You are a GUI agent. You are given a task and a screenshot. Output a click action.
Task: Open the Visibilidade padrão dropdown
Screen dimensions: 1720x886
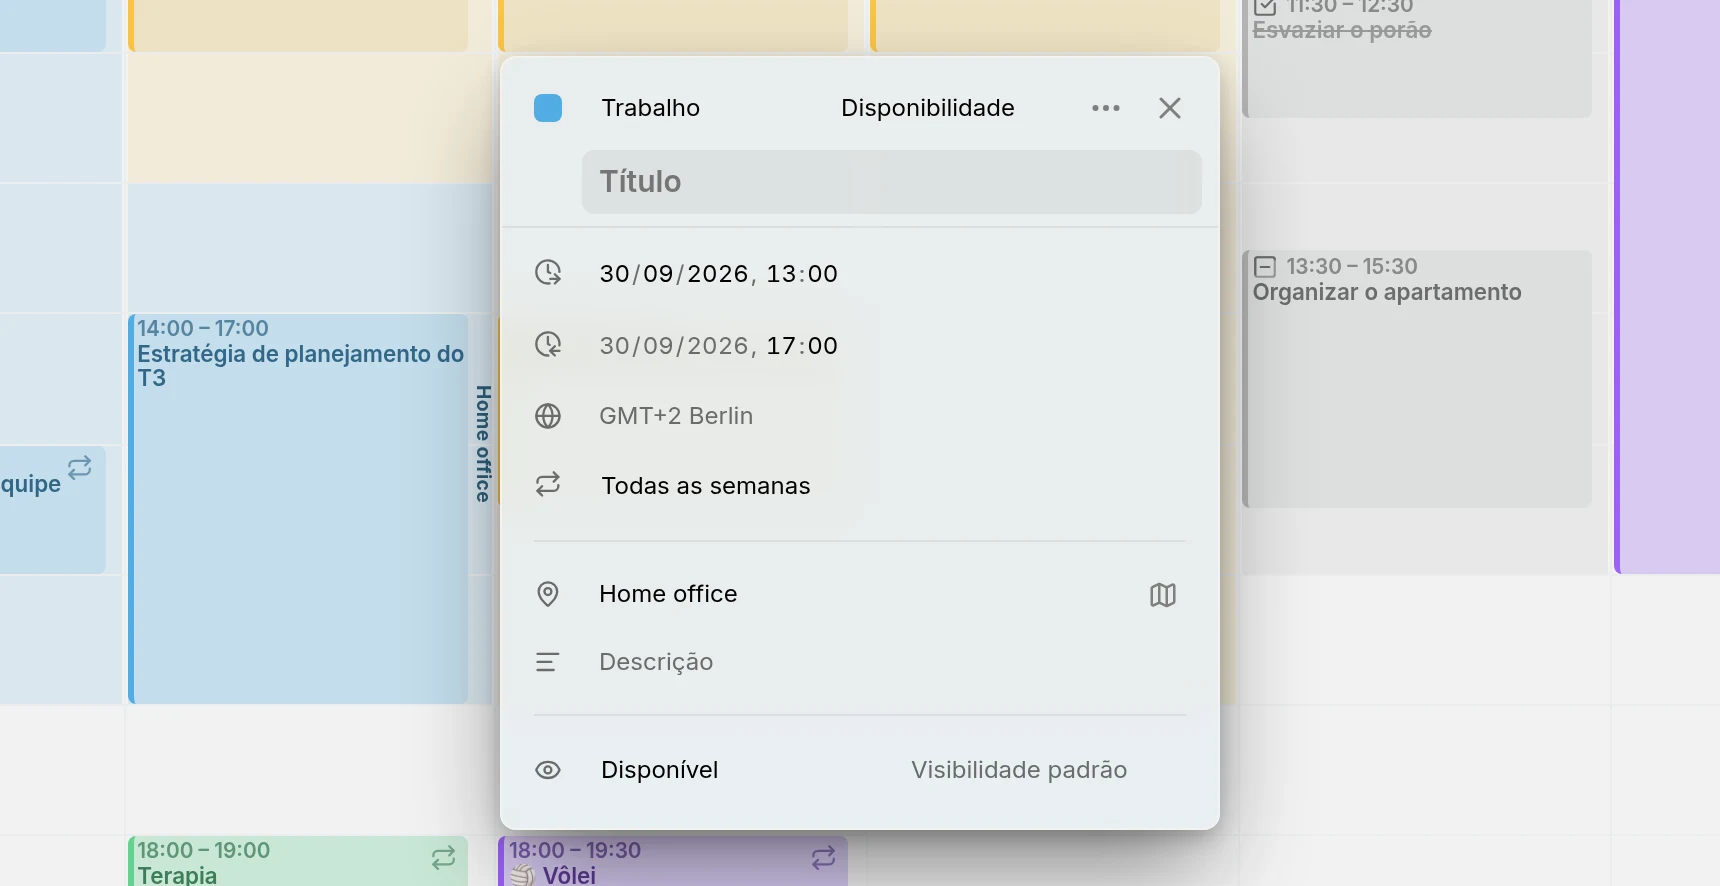coord(1019,770)
